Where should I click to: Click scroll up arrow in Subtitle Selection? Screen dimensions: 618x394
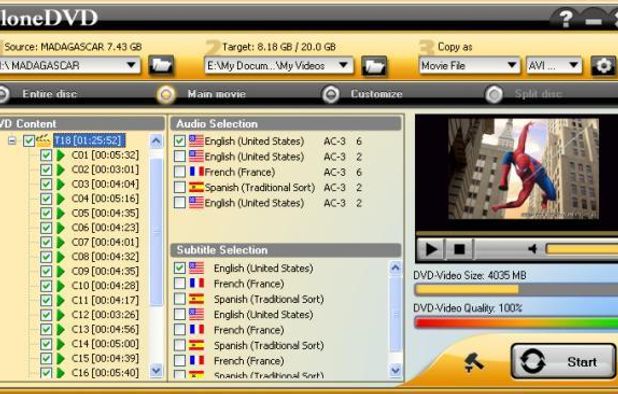click(395, 268)
